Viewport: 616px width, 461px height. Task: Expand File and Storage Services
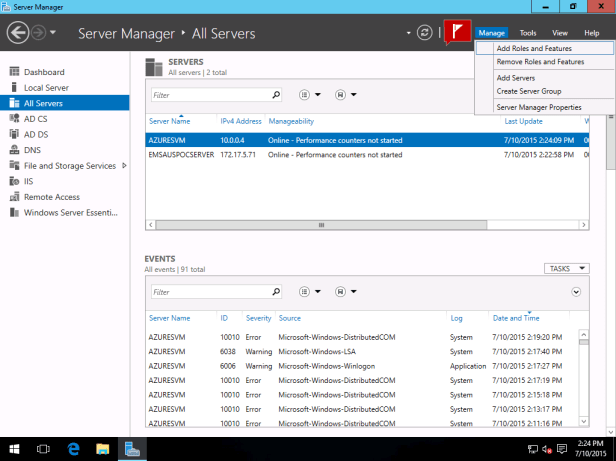124,165
